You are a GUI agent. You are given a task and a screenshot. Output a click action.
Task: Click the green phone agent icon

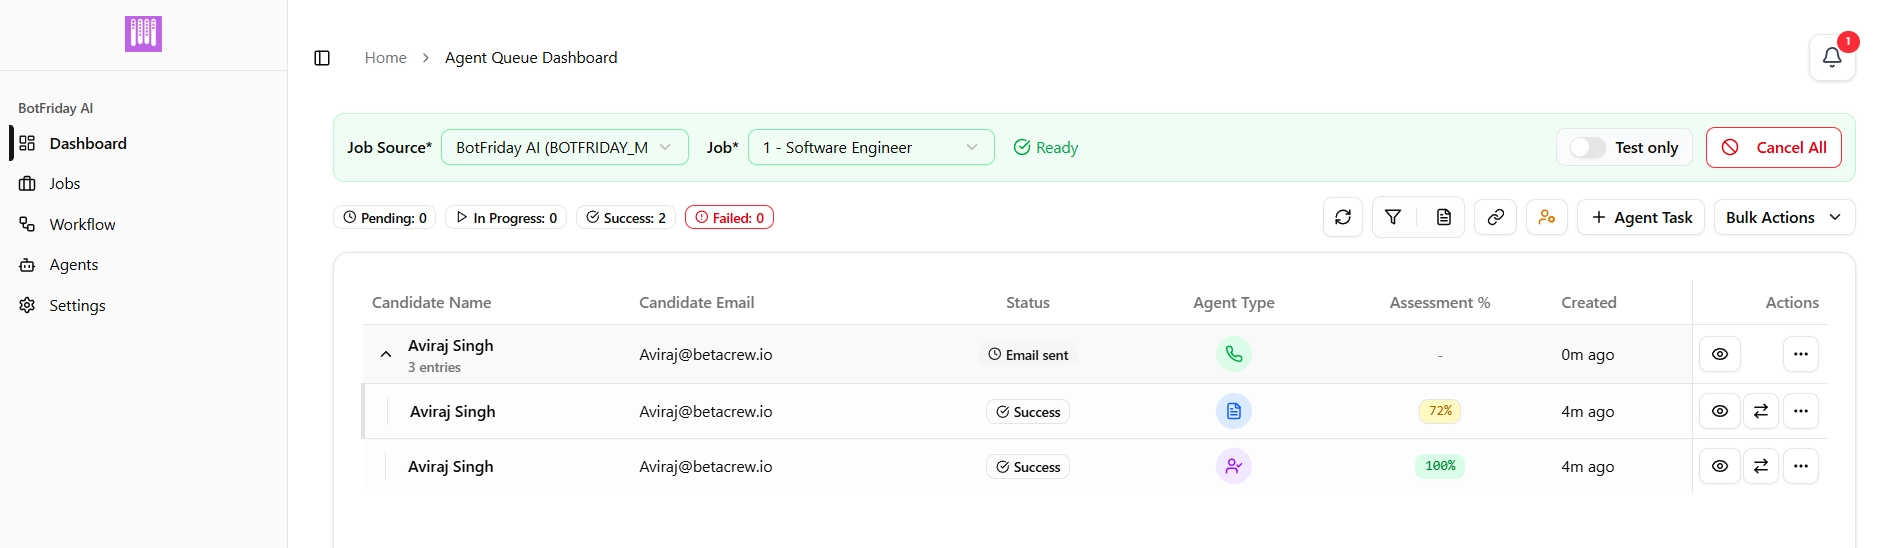(x=1234, y=354)
